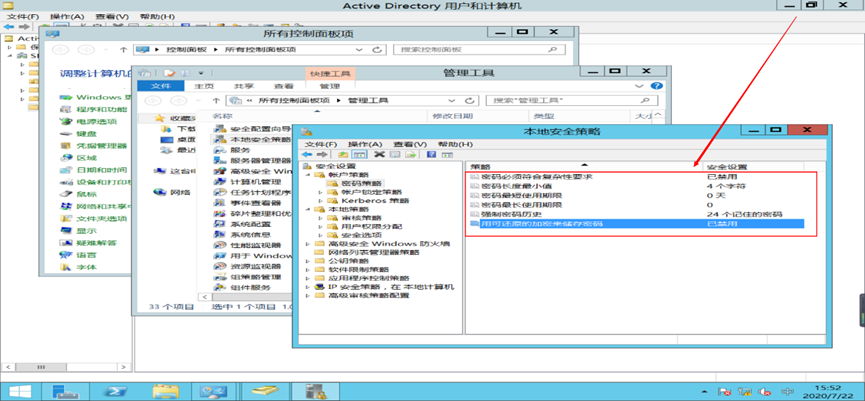Click Export list icon in security policy toolbar

[x=410, y=154]
